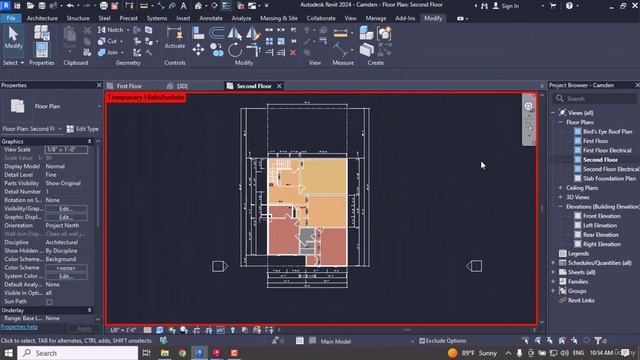Activate the Move tool
The image size is (640, 360).
pos(198,50)
